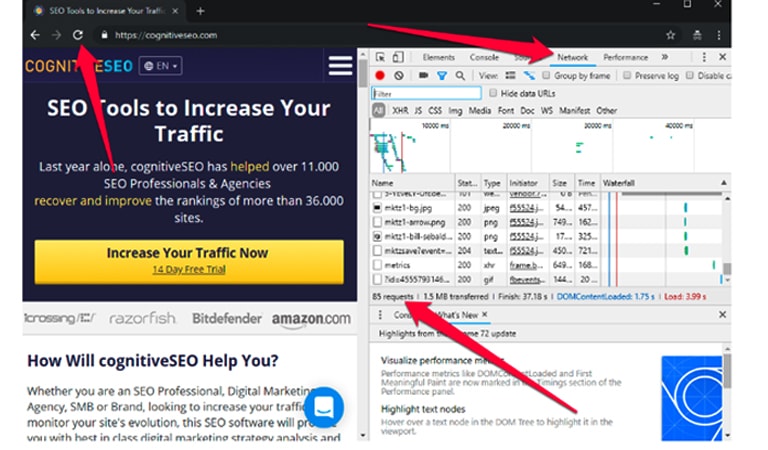Activate the inspect element picker
Viewport: 768px width, 450px height.
pos(380,57)
